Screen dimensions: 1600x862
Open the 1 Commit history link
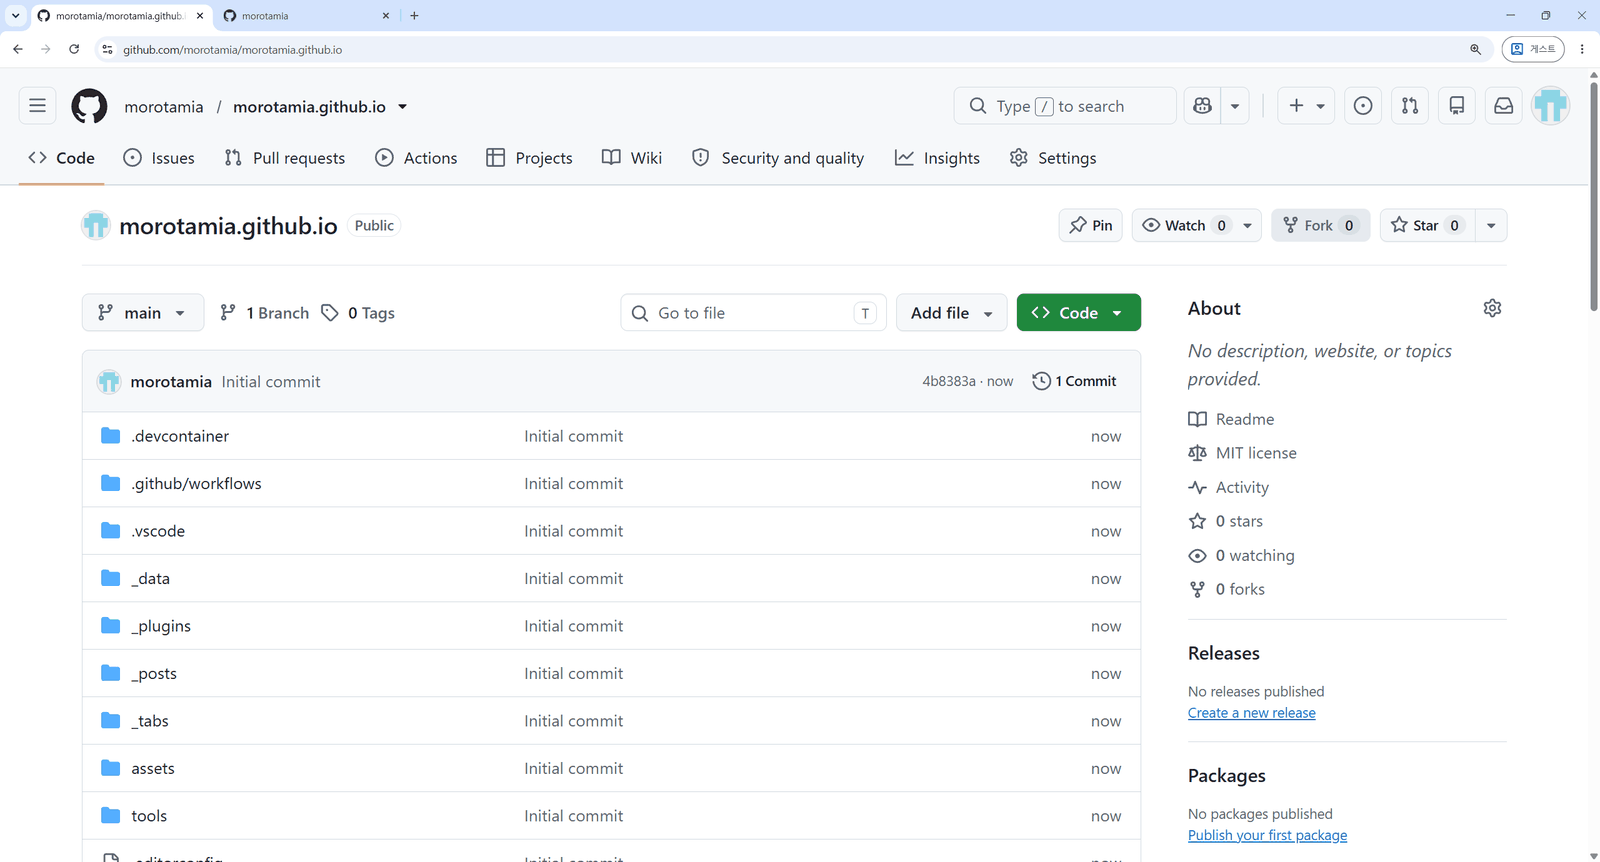(1074, 381)
